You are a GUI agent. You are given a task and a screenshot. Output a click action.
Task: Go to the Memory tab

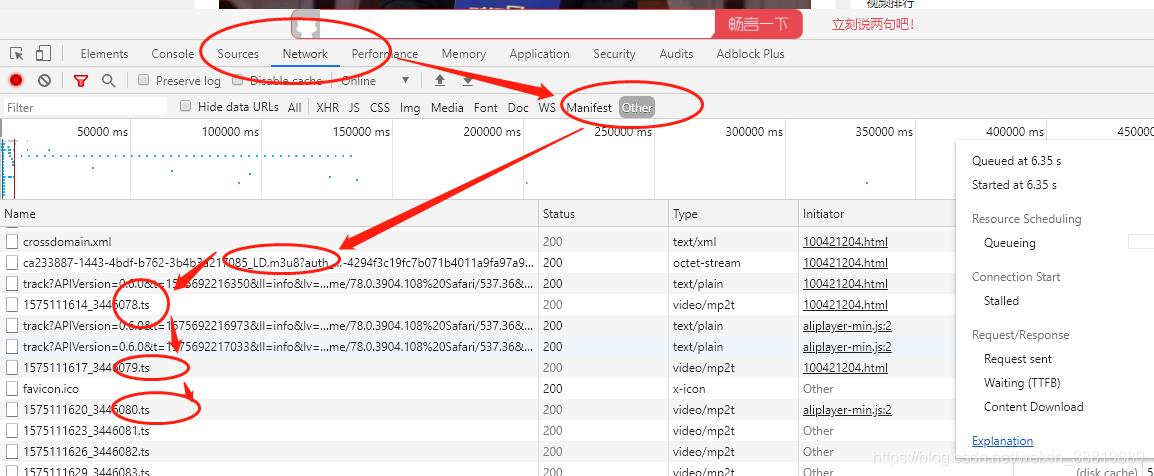coord(464,54)
